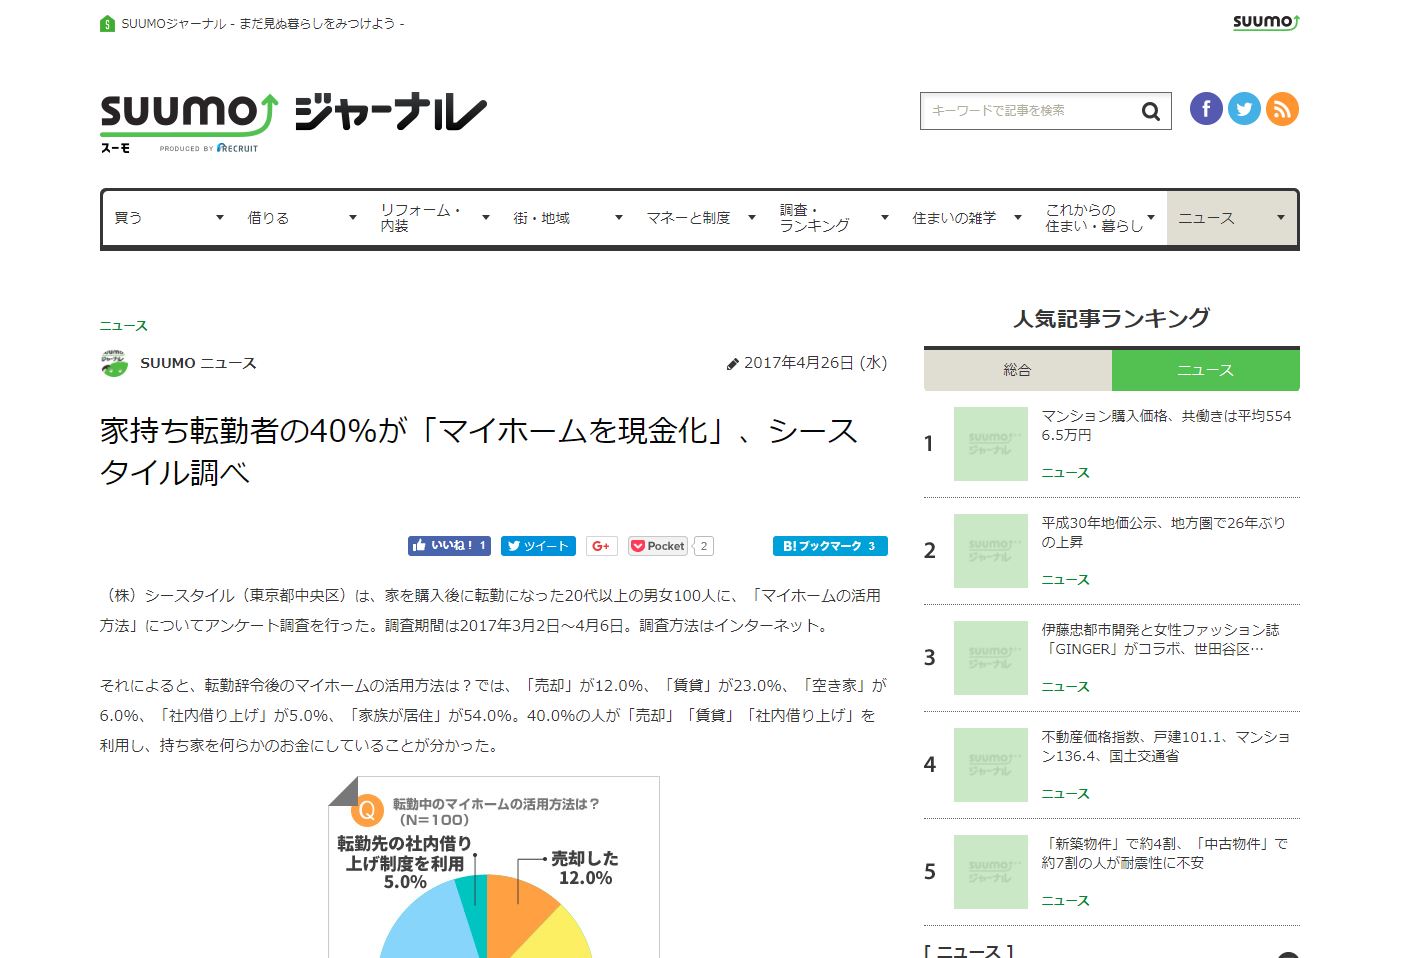1405x958 pixels.
Task: Open ranking article 平成30年地価公示
Action: click(x=1163, y=532)
